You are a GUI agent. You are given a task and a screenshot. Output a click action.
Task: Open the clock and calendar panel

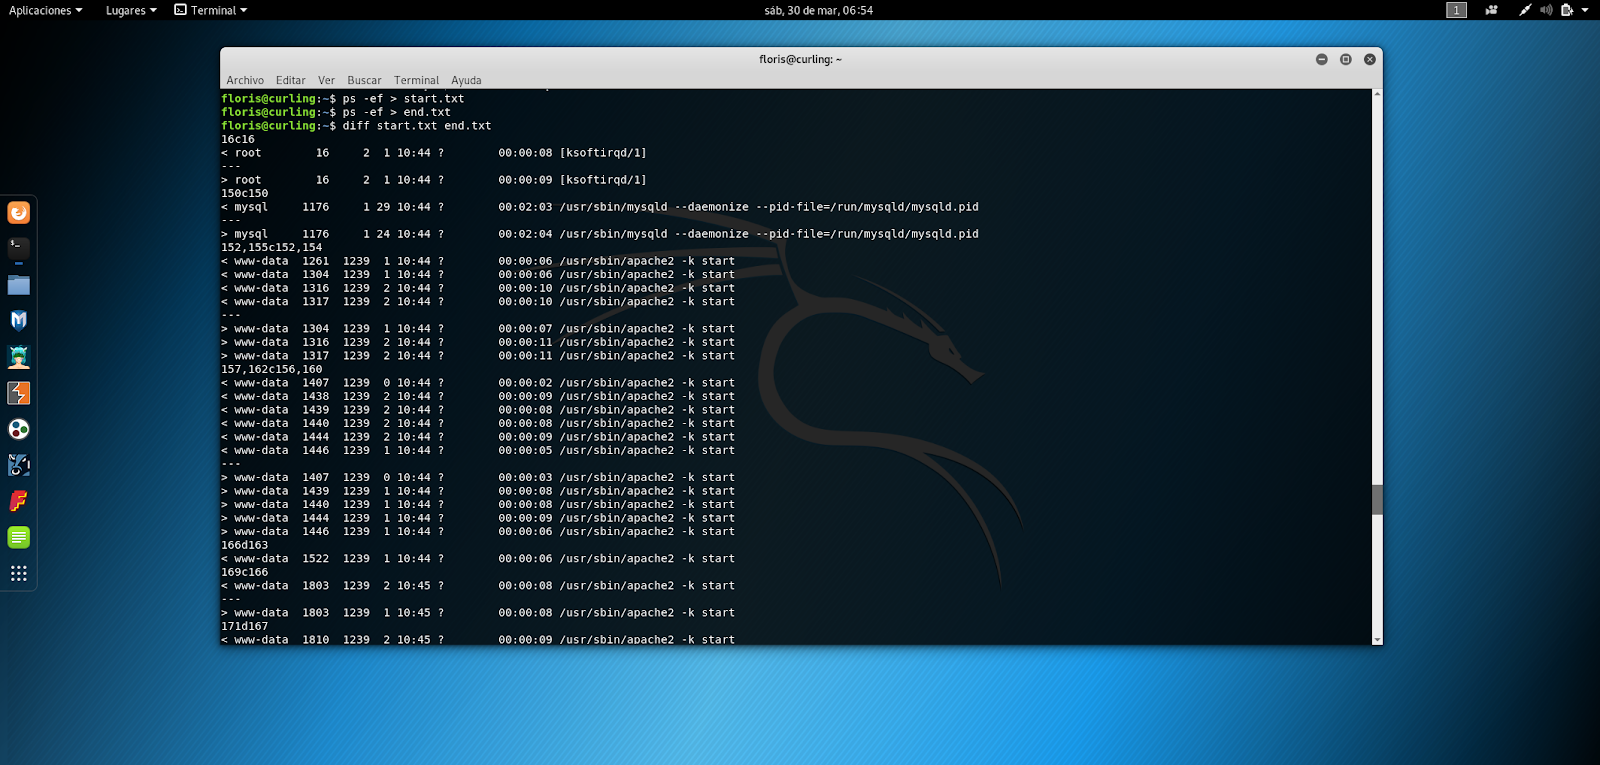click(818, 10)
